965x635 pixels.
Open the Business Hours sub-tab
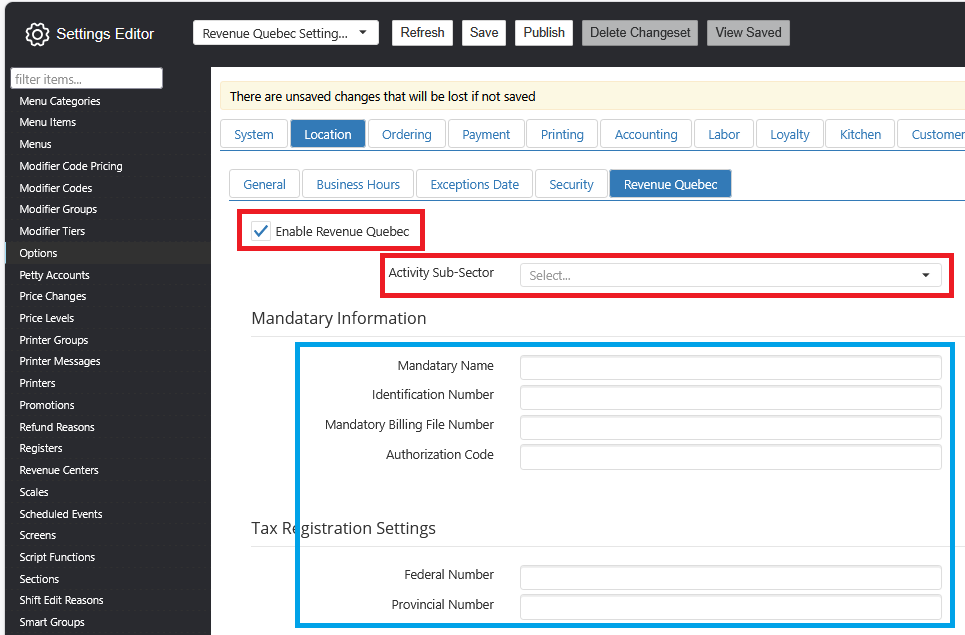pos(358,185)
